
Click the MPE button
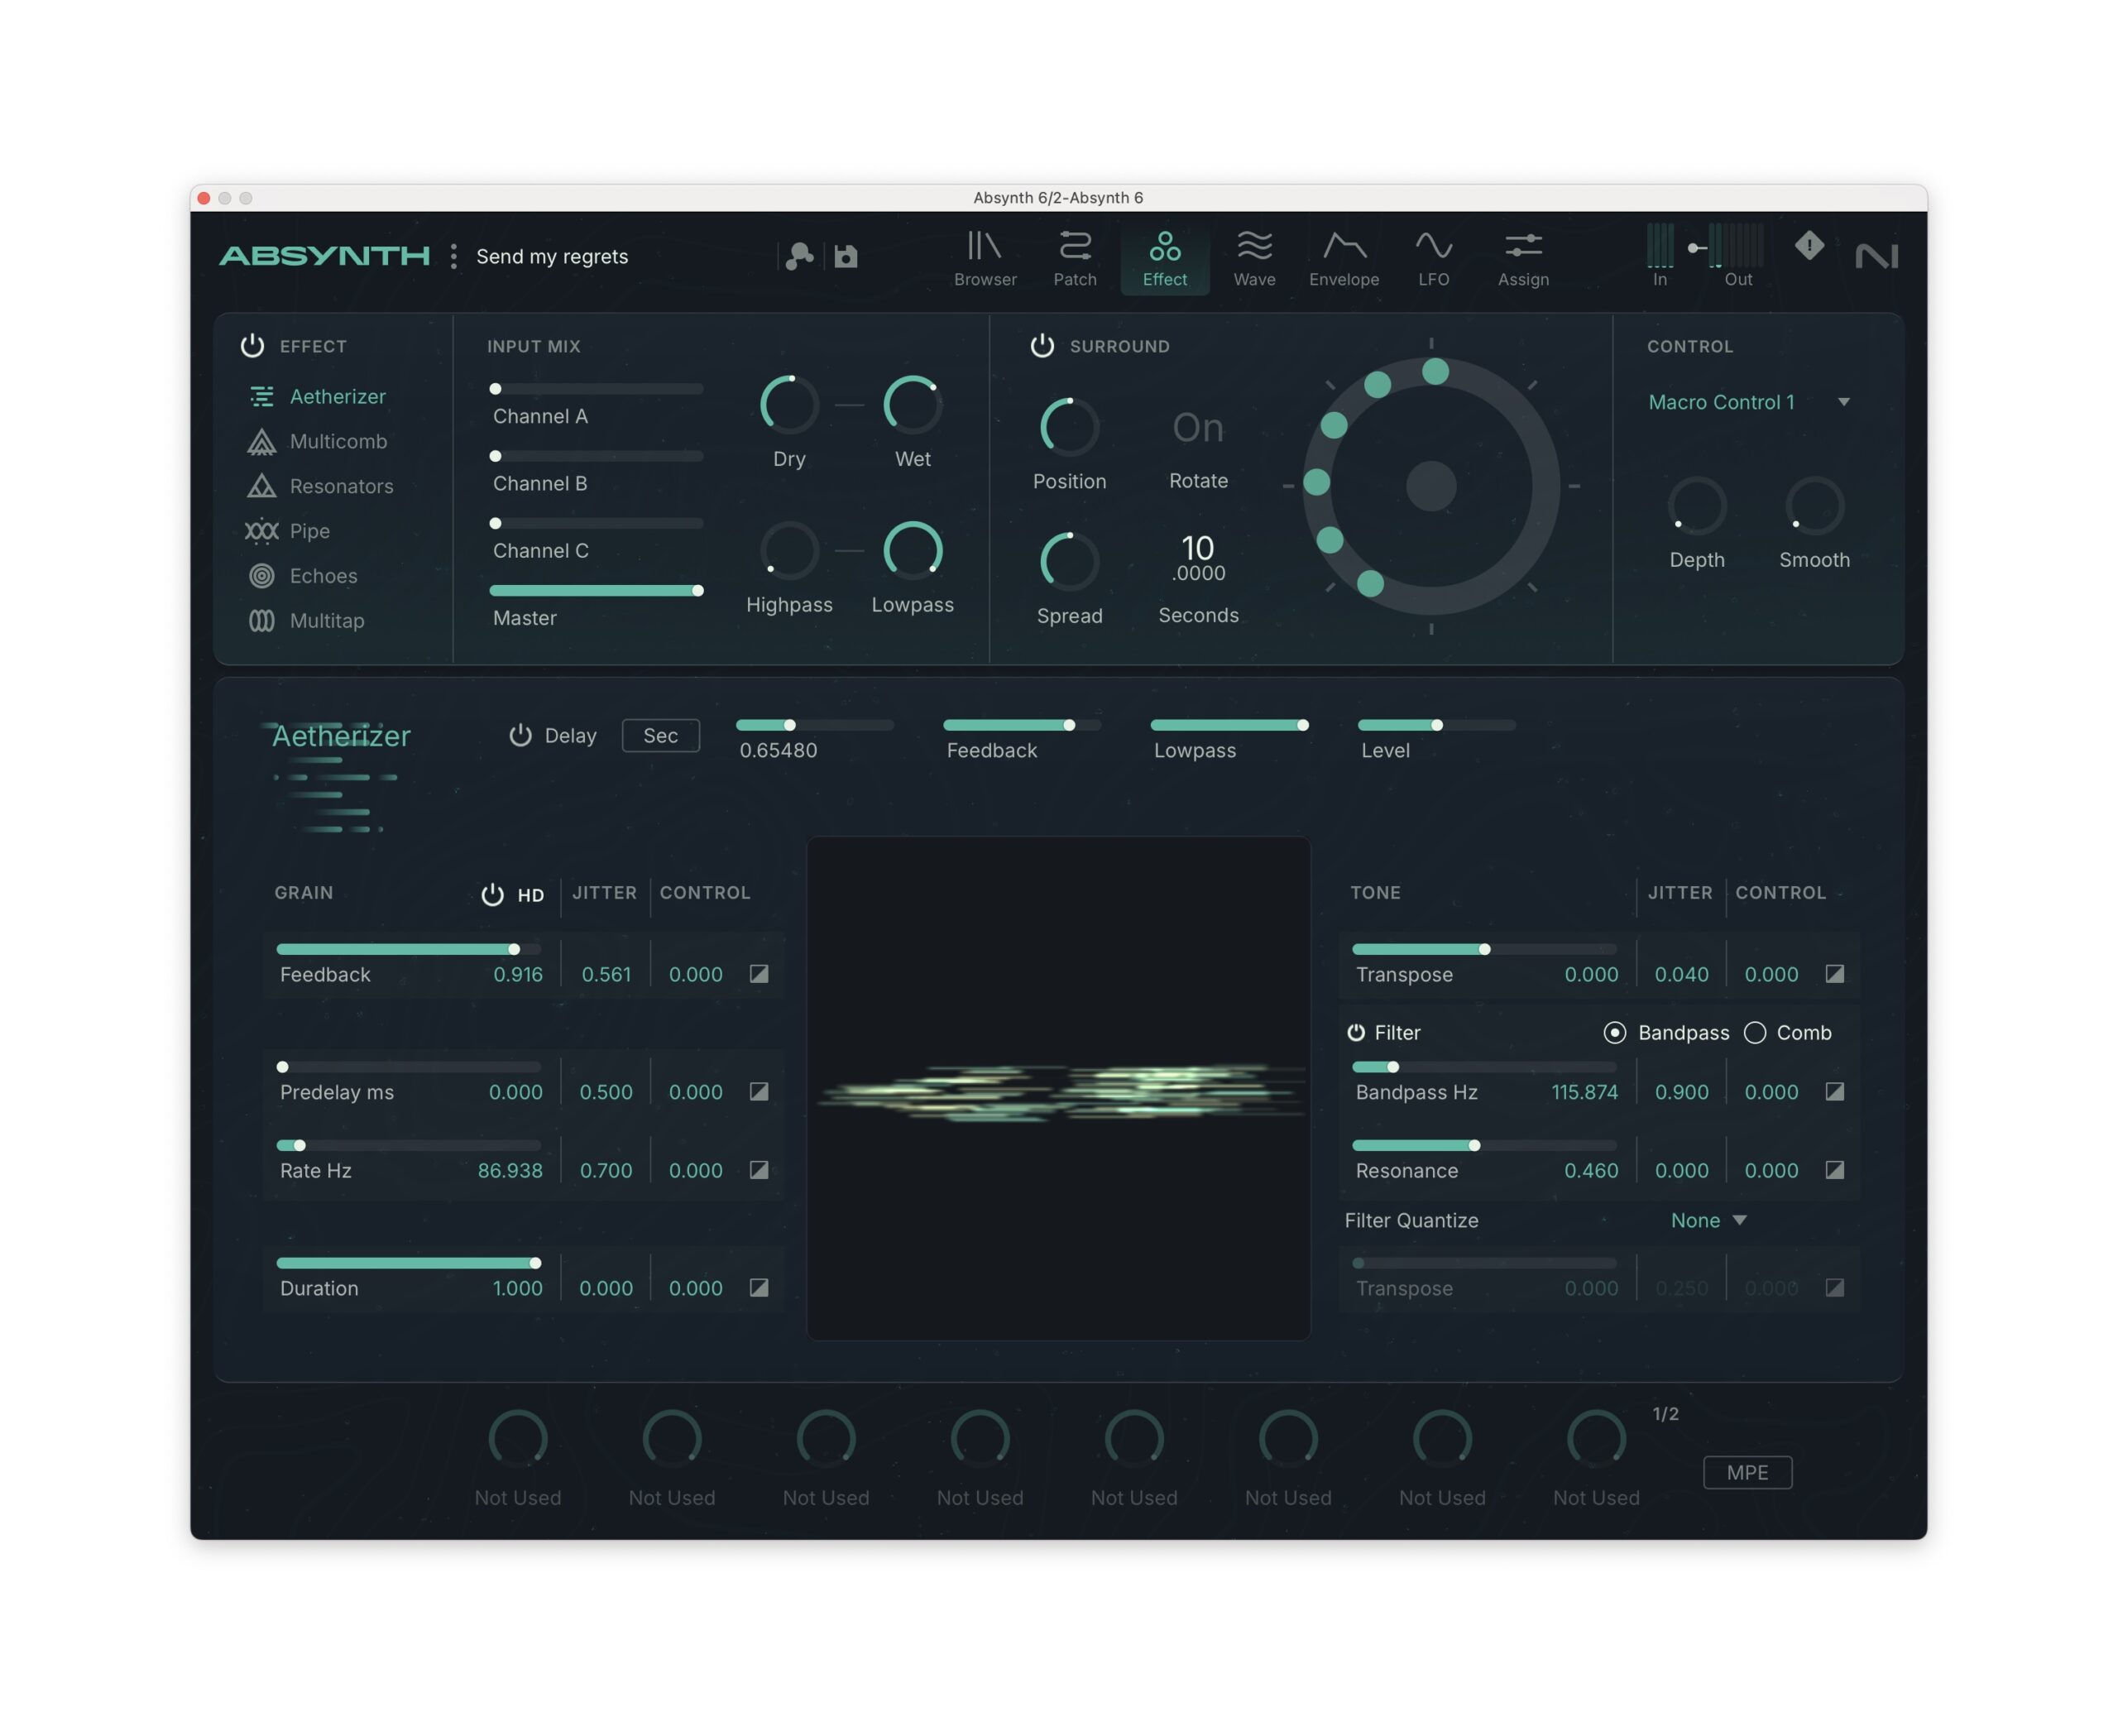coord(1747,1472)
